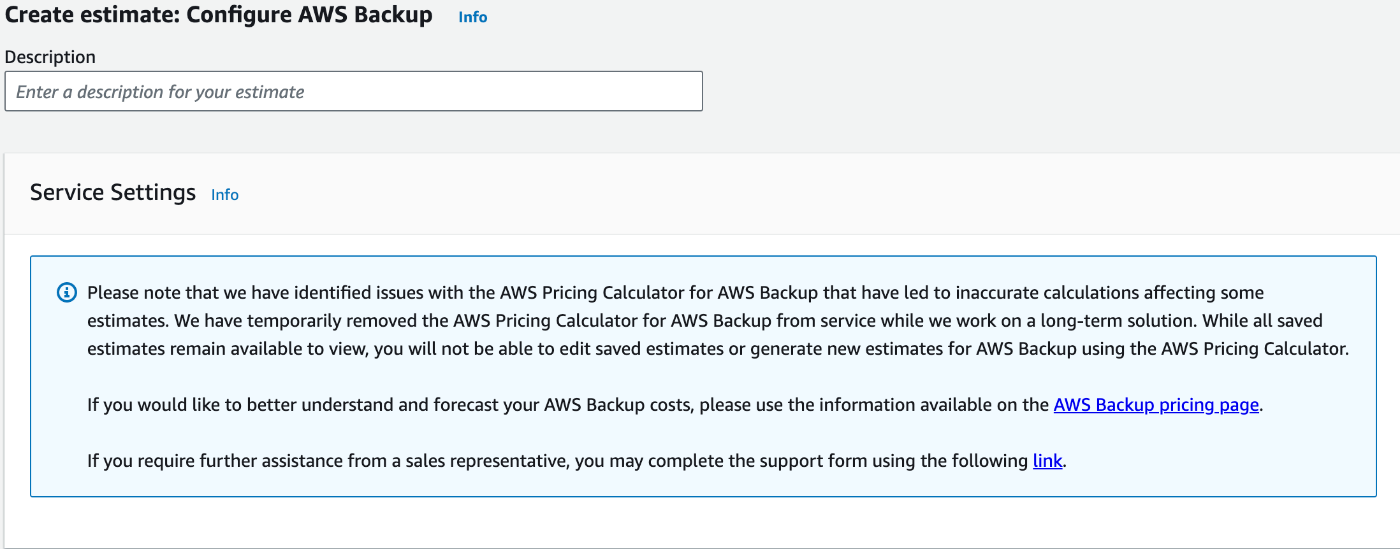1400x549 pixels.
Task: Open the AWS Backup pricing page link
Action: click(x=1156, y=405)
